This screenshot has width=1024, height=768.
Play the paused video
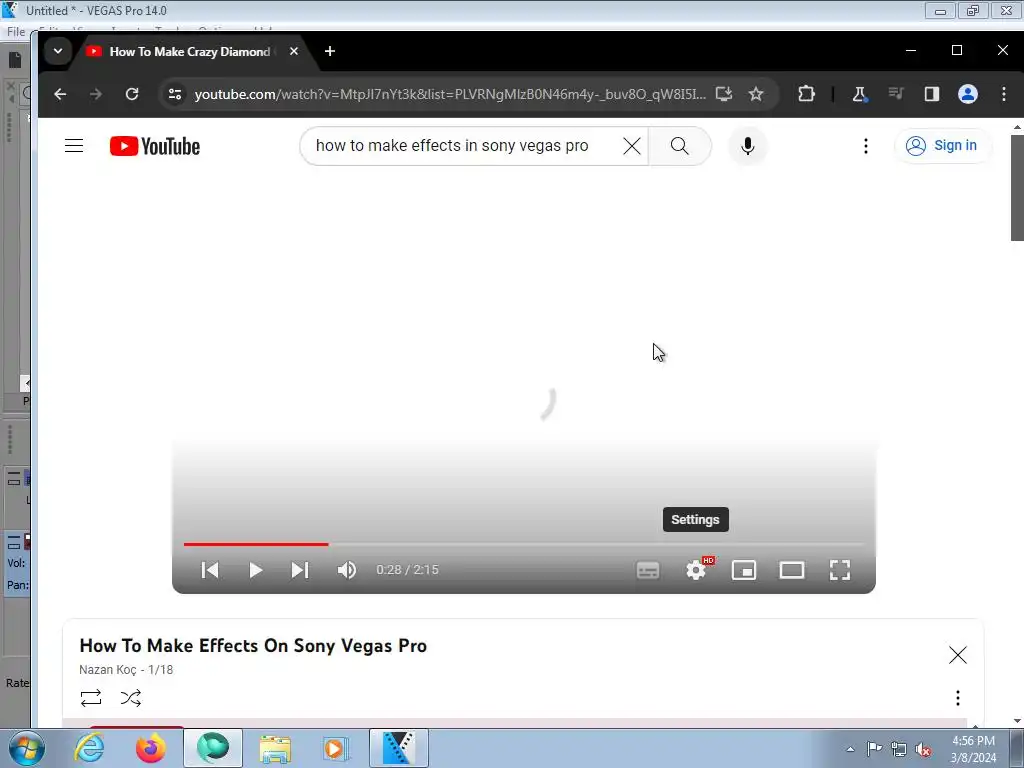point(255,570)
